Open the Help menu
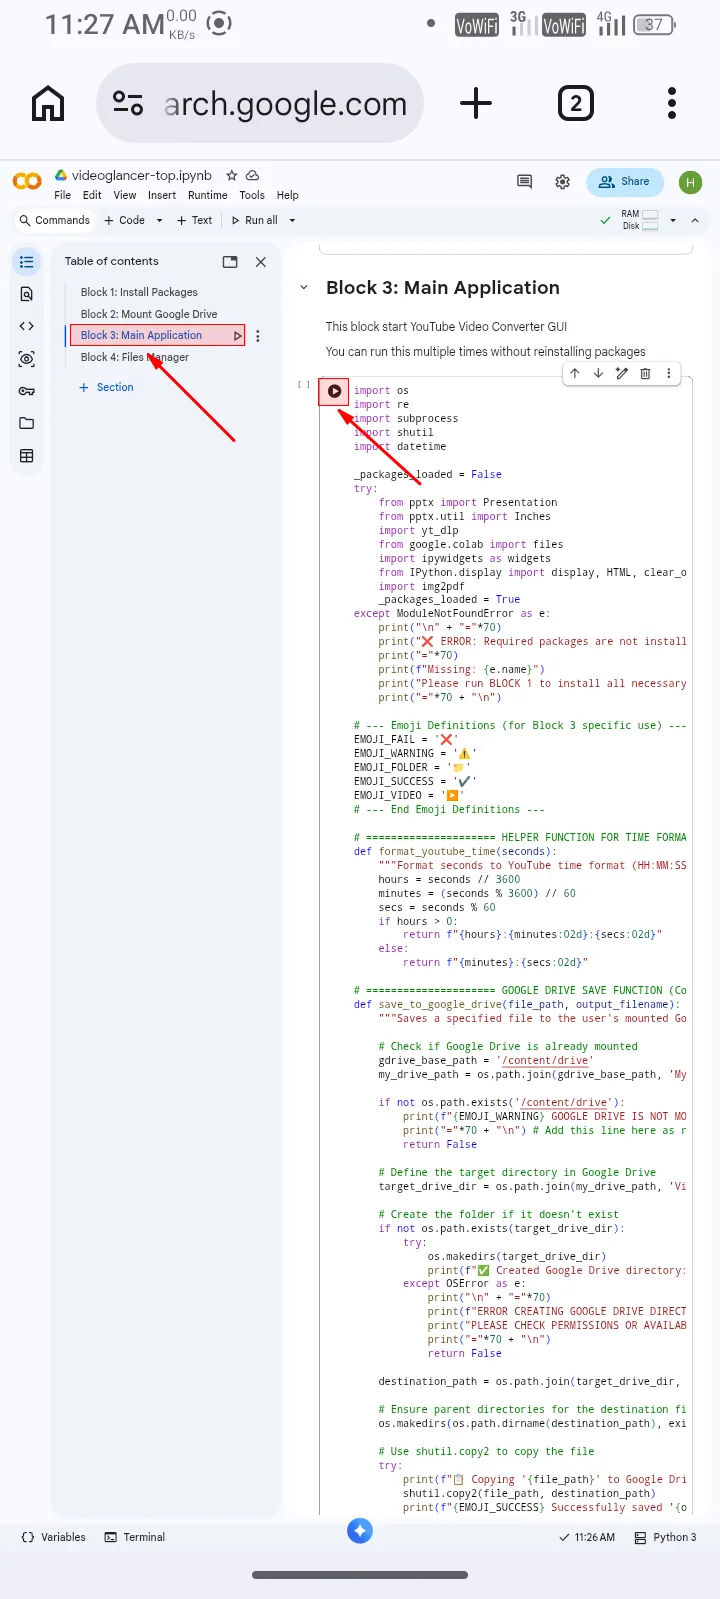The image size is (720, 1599). [x=288, y=195]
